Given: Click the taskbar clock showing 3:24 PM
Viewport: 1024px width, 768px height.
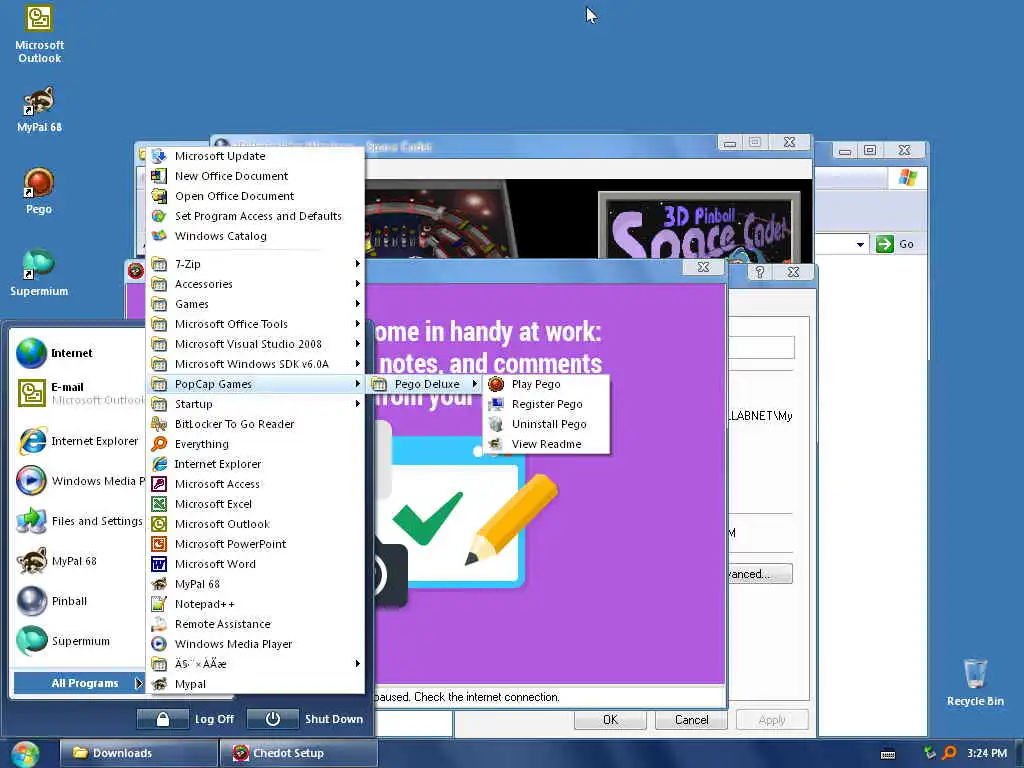Looking at the screenshot, I should click(x=987, y=753).
